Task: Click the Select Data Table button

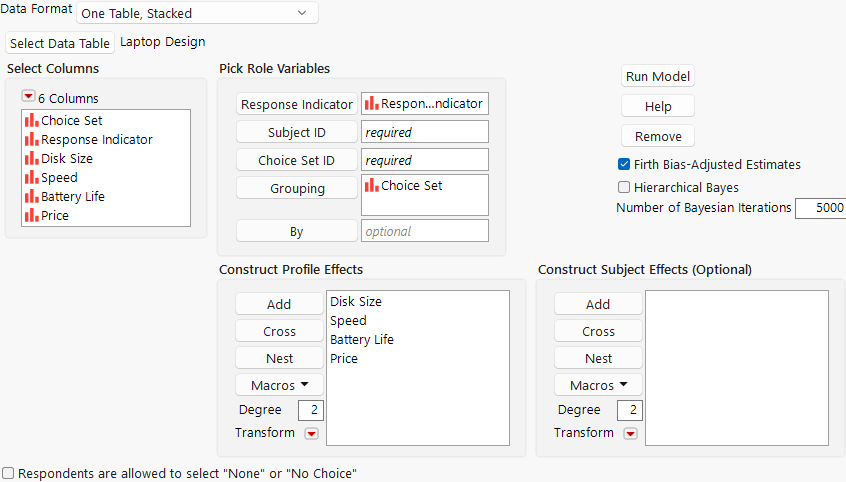Action: tap(60, 43)
